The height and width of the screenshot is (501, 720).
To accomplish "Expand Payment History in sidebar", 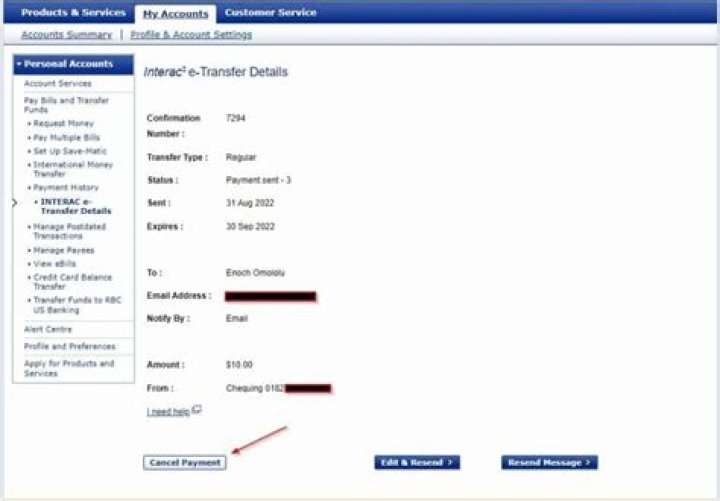I will 66,187.
